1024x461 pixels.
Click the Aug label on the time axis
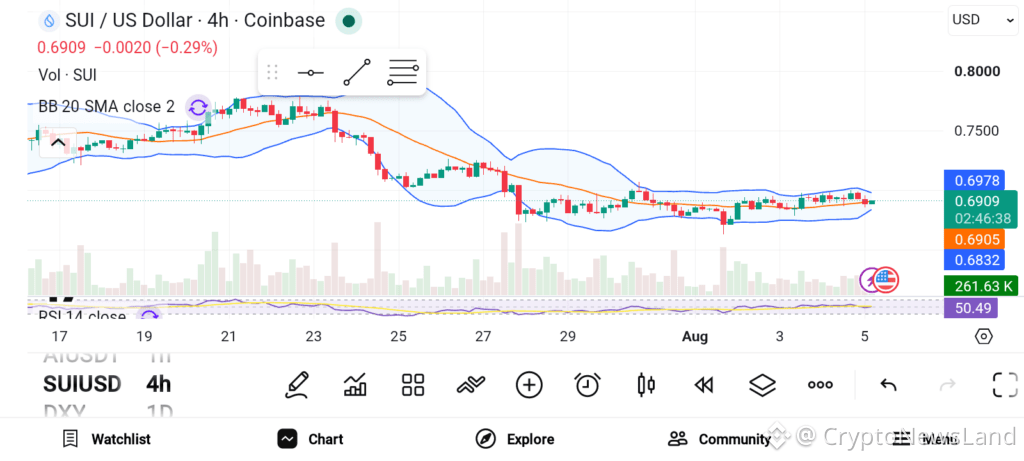coord(695,336)
